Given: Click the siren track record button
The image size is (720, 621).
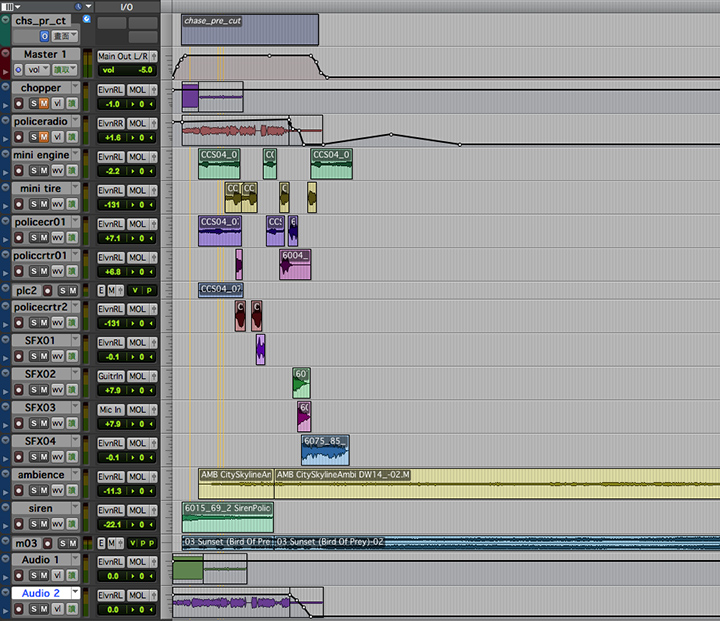Looking at the screenshot, I should tap(19, 524).
